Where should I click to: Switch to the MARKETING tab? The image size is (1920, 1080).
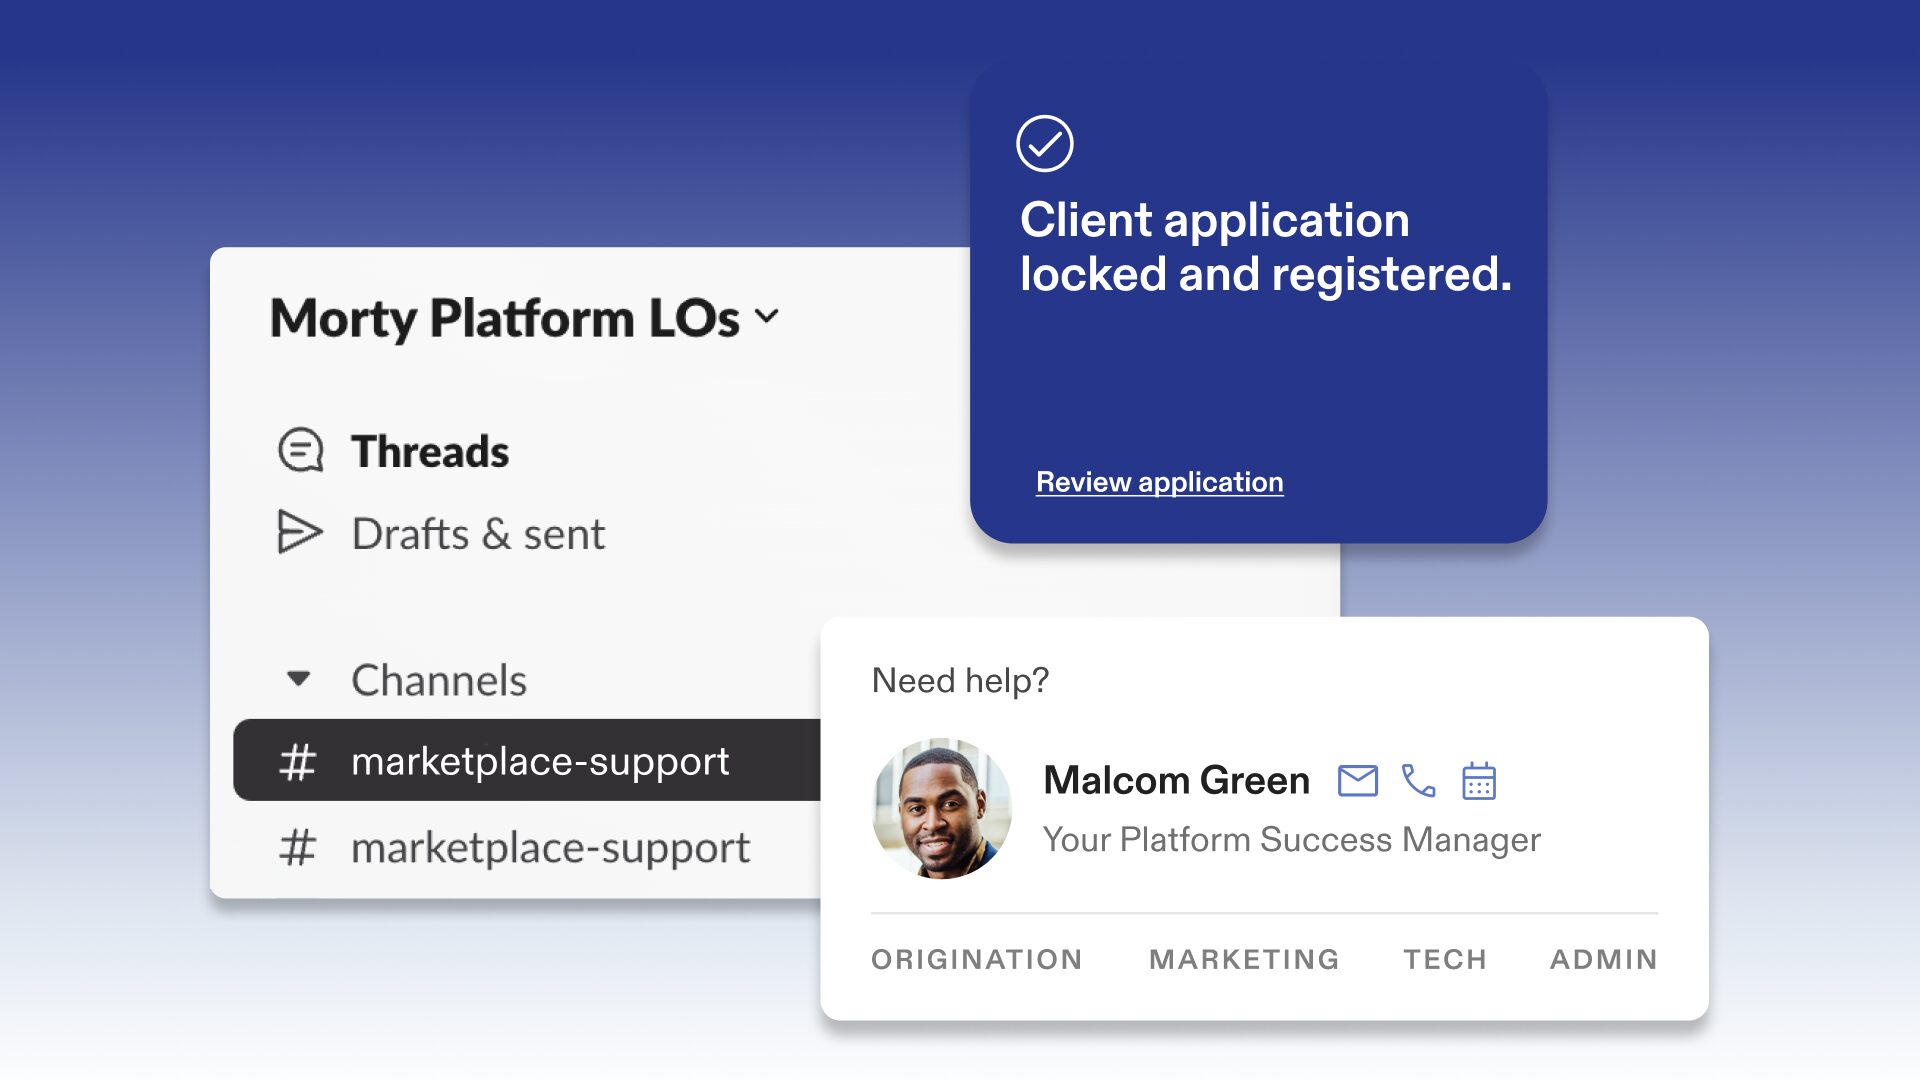[1243, 959]
